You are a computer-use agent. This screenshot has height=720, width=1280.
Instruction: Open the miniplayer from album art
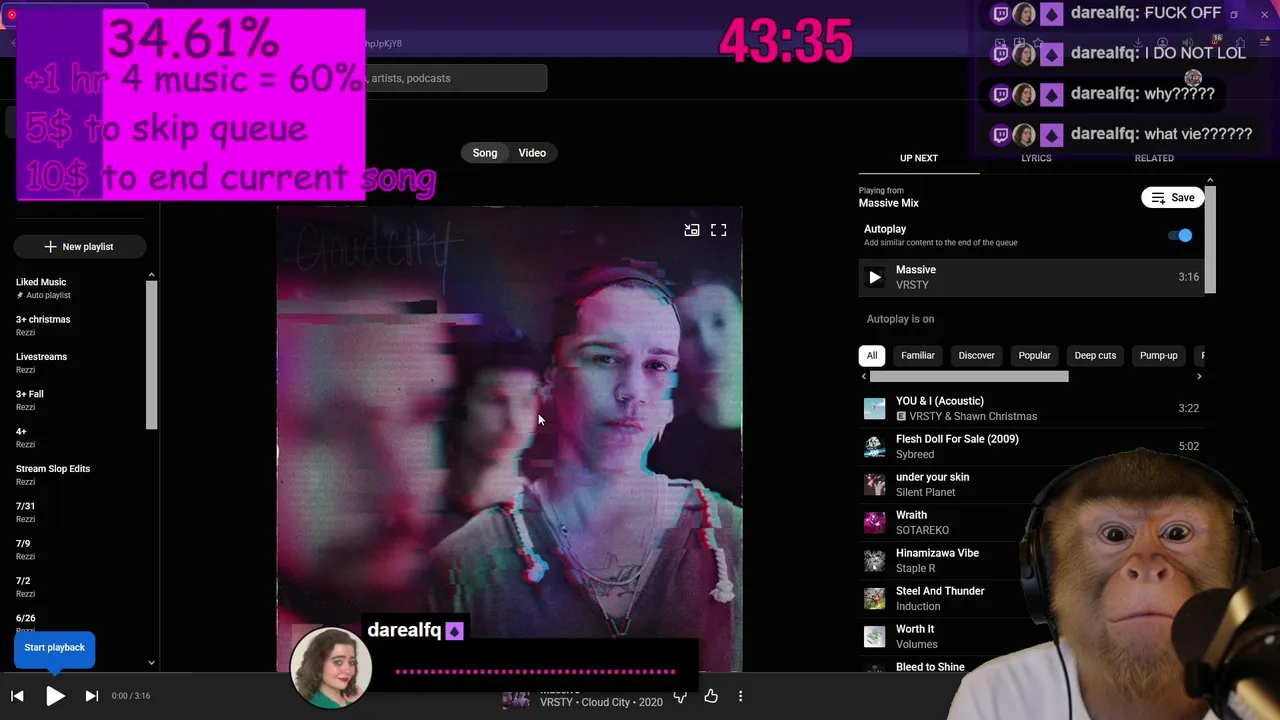point(691,230)
